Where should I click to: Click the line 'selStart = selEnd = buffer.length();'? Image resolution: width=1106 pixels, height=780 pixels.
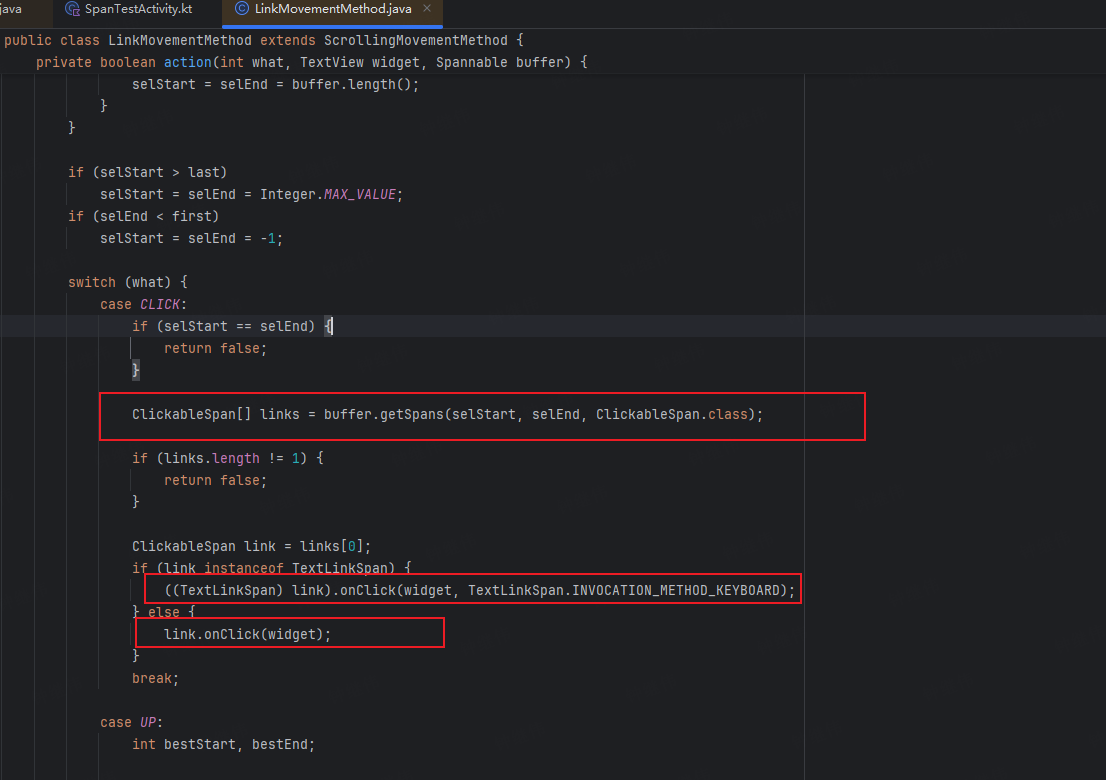[275, 84]
